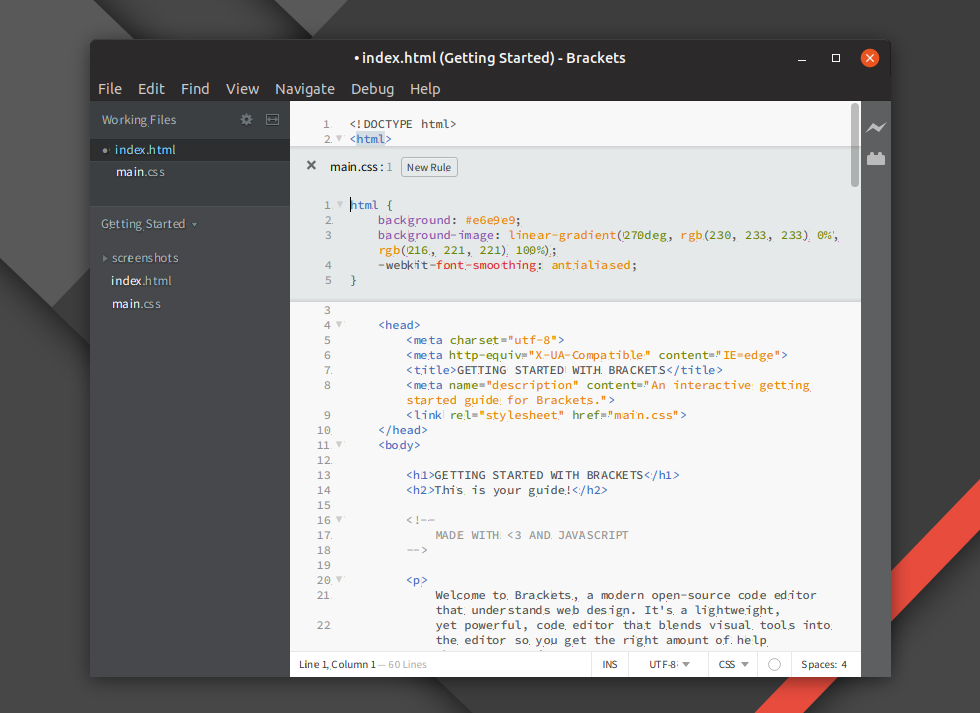Collapse the html rule fold arrow in inline editor
Viewport: 980px width, 713px height.
tap(338, 204)
